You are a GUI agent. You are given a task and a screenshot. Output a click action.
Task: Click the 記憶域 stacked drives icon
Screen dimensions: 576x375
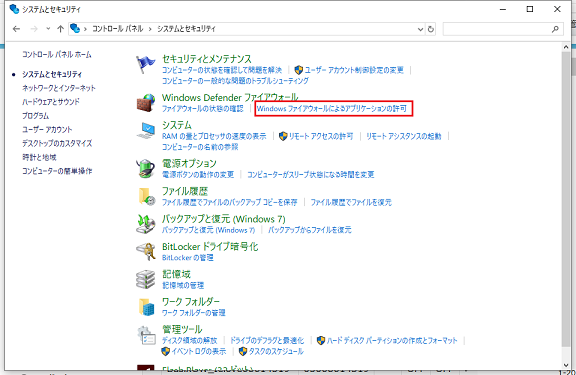145,280
